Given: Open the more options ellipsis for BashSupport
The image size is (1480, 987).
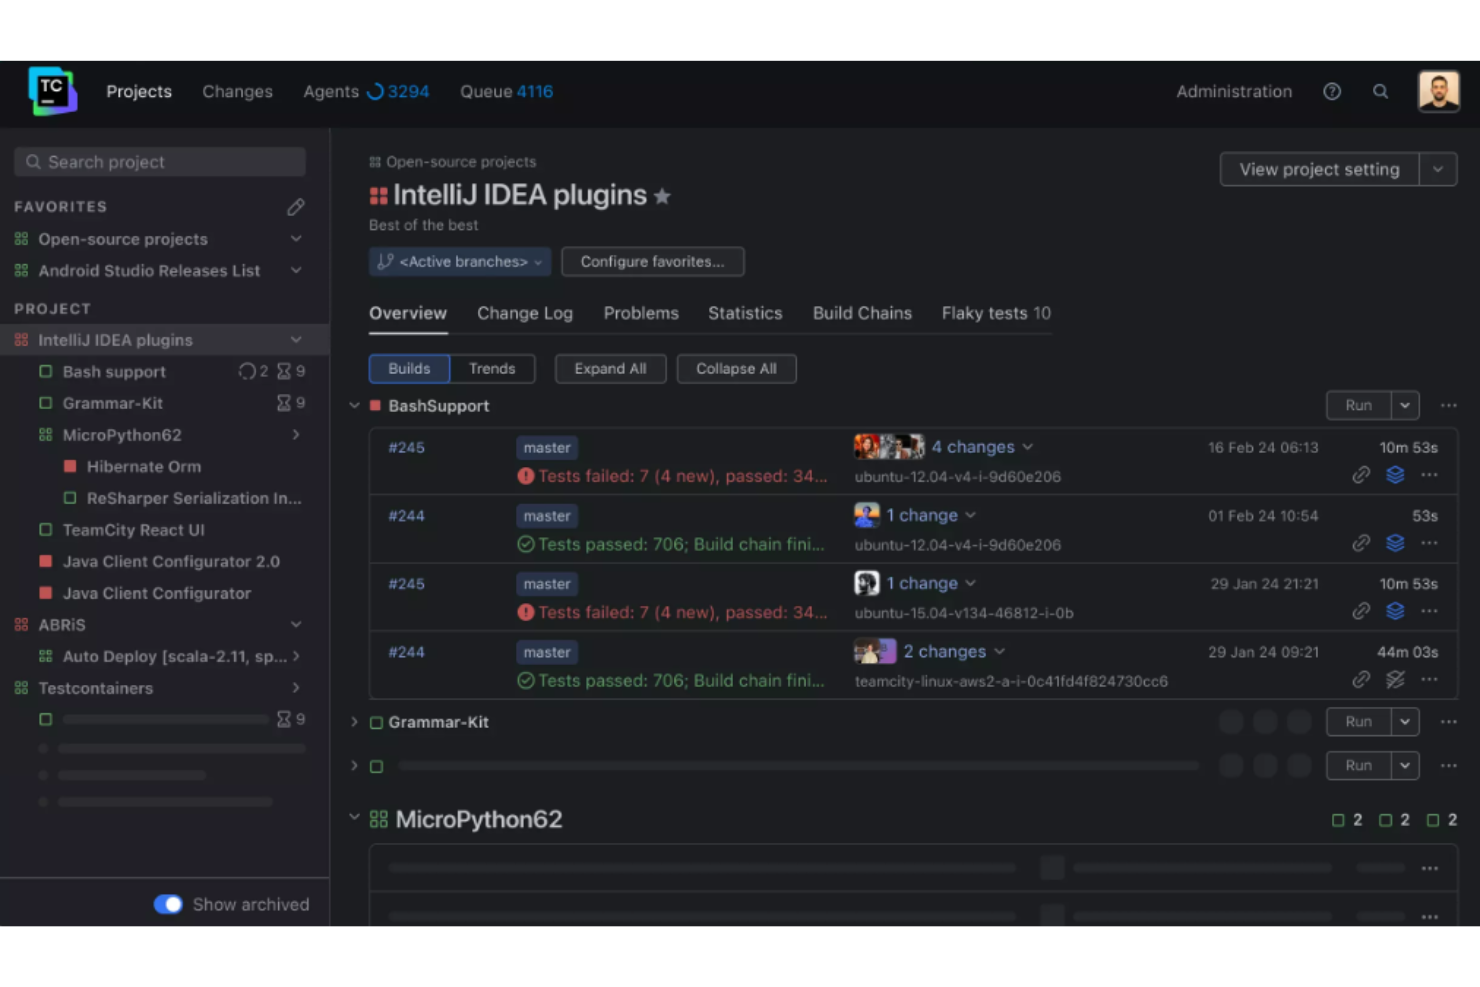Looking at the screenshot, I should click(1448, 406).
